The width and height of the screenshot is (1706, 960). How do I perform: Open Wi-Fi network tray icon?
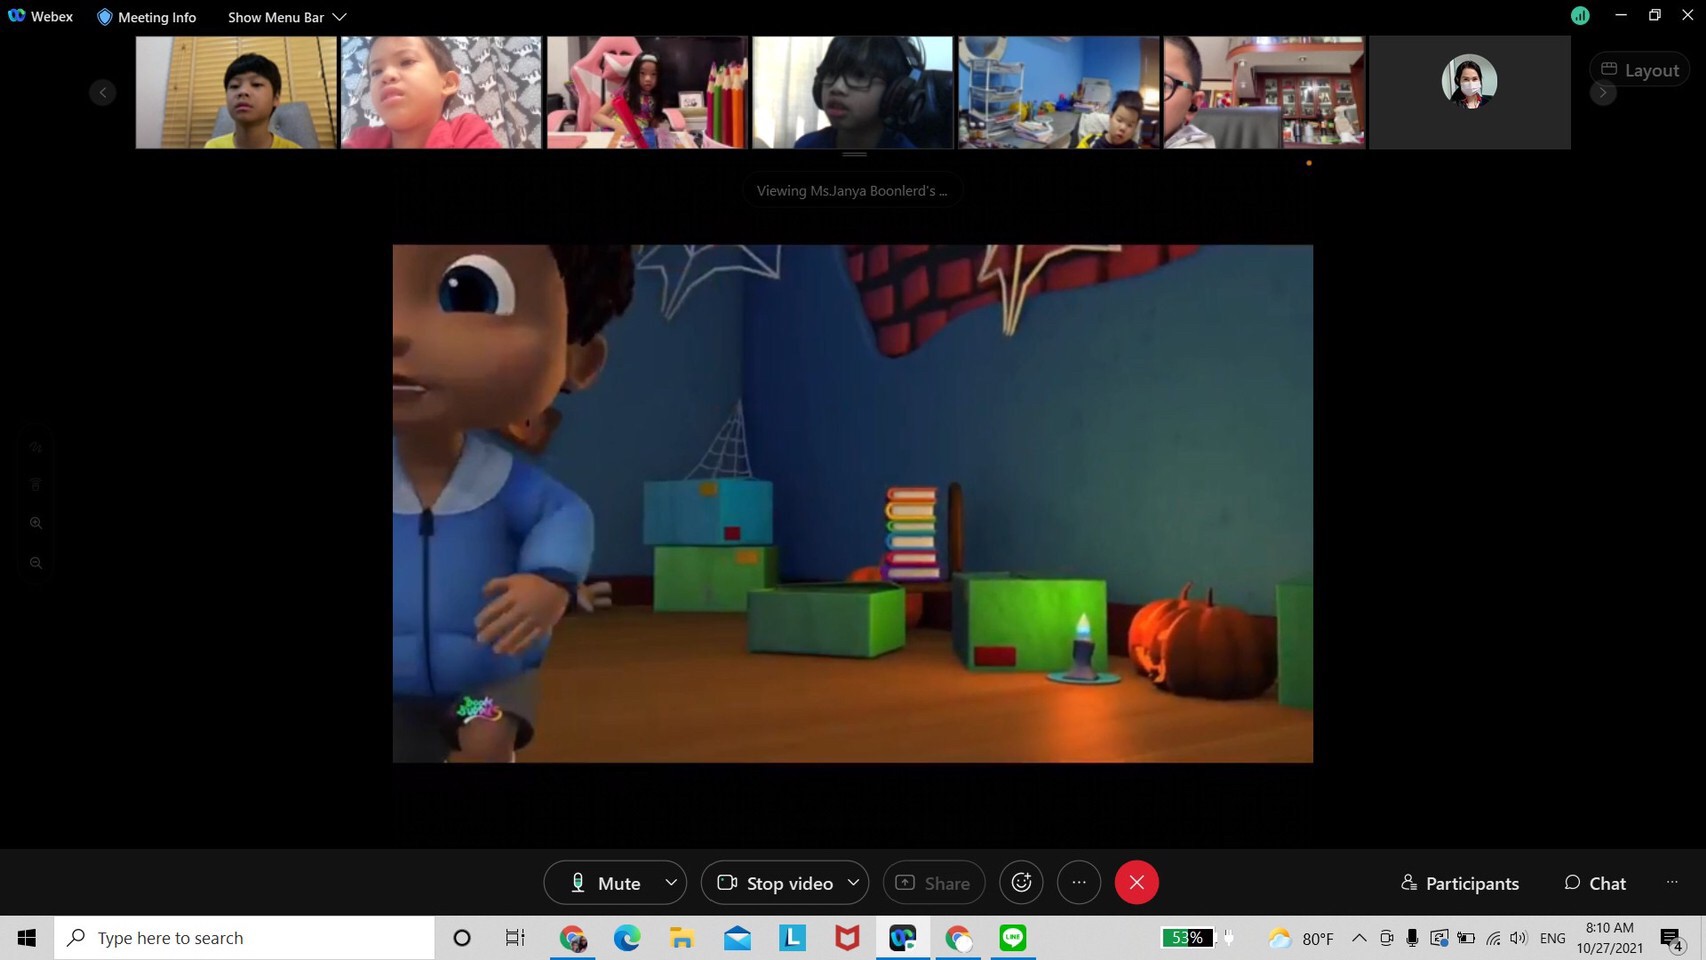[1493, 938]
